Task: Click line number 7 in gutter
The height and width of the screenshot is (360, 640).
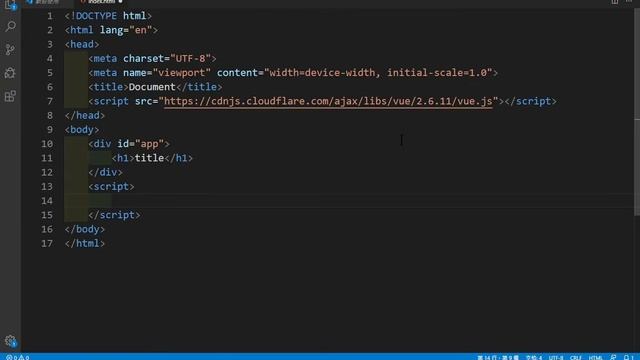Action: 50,101
